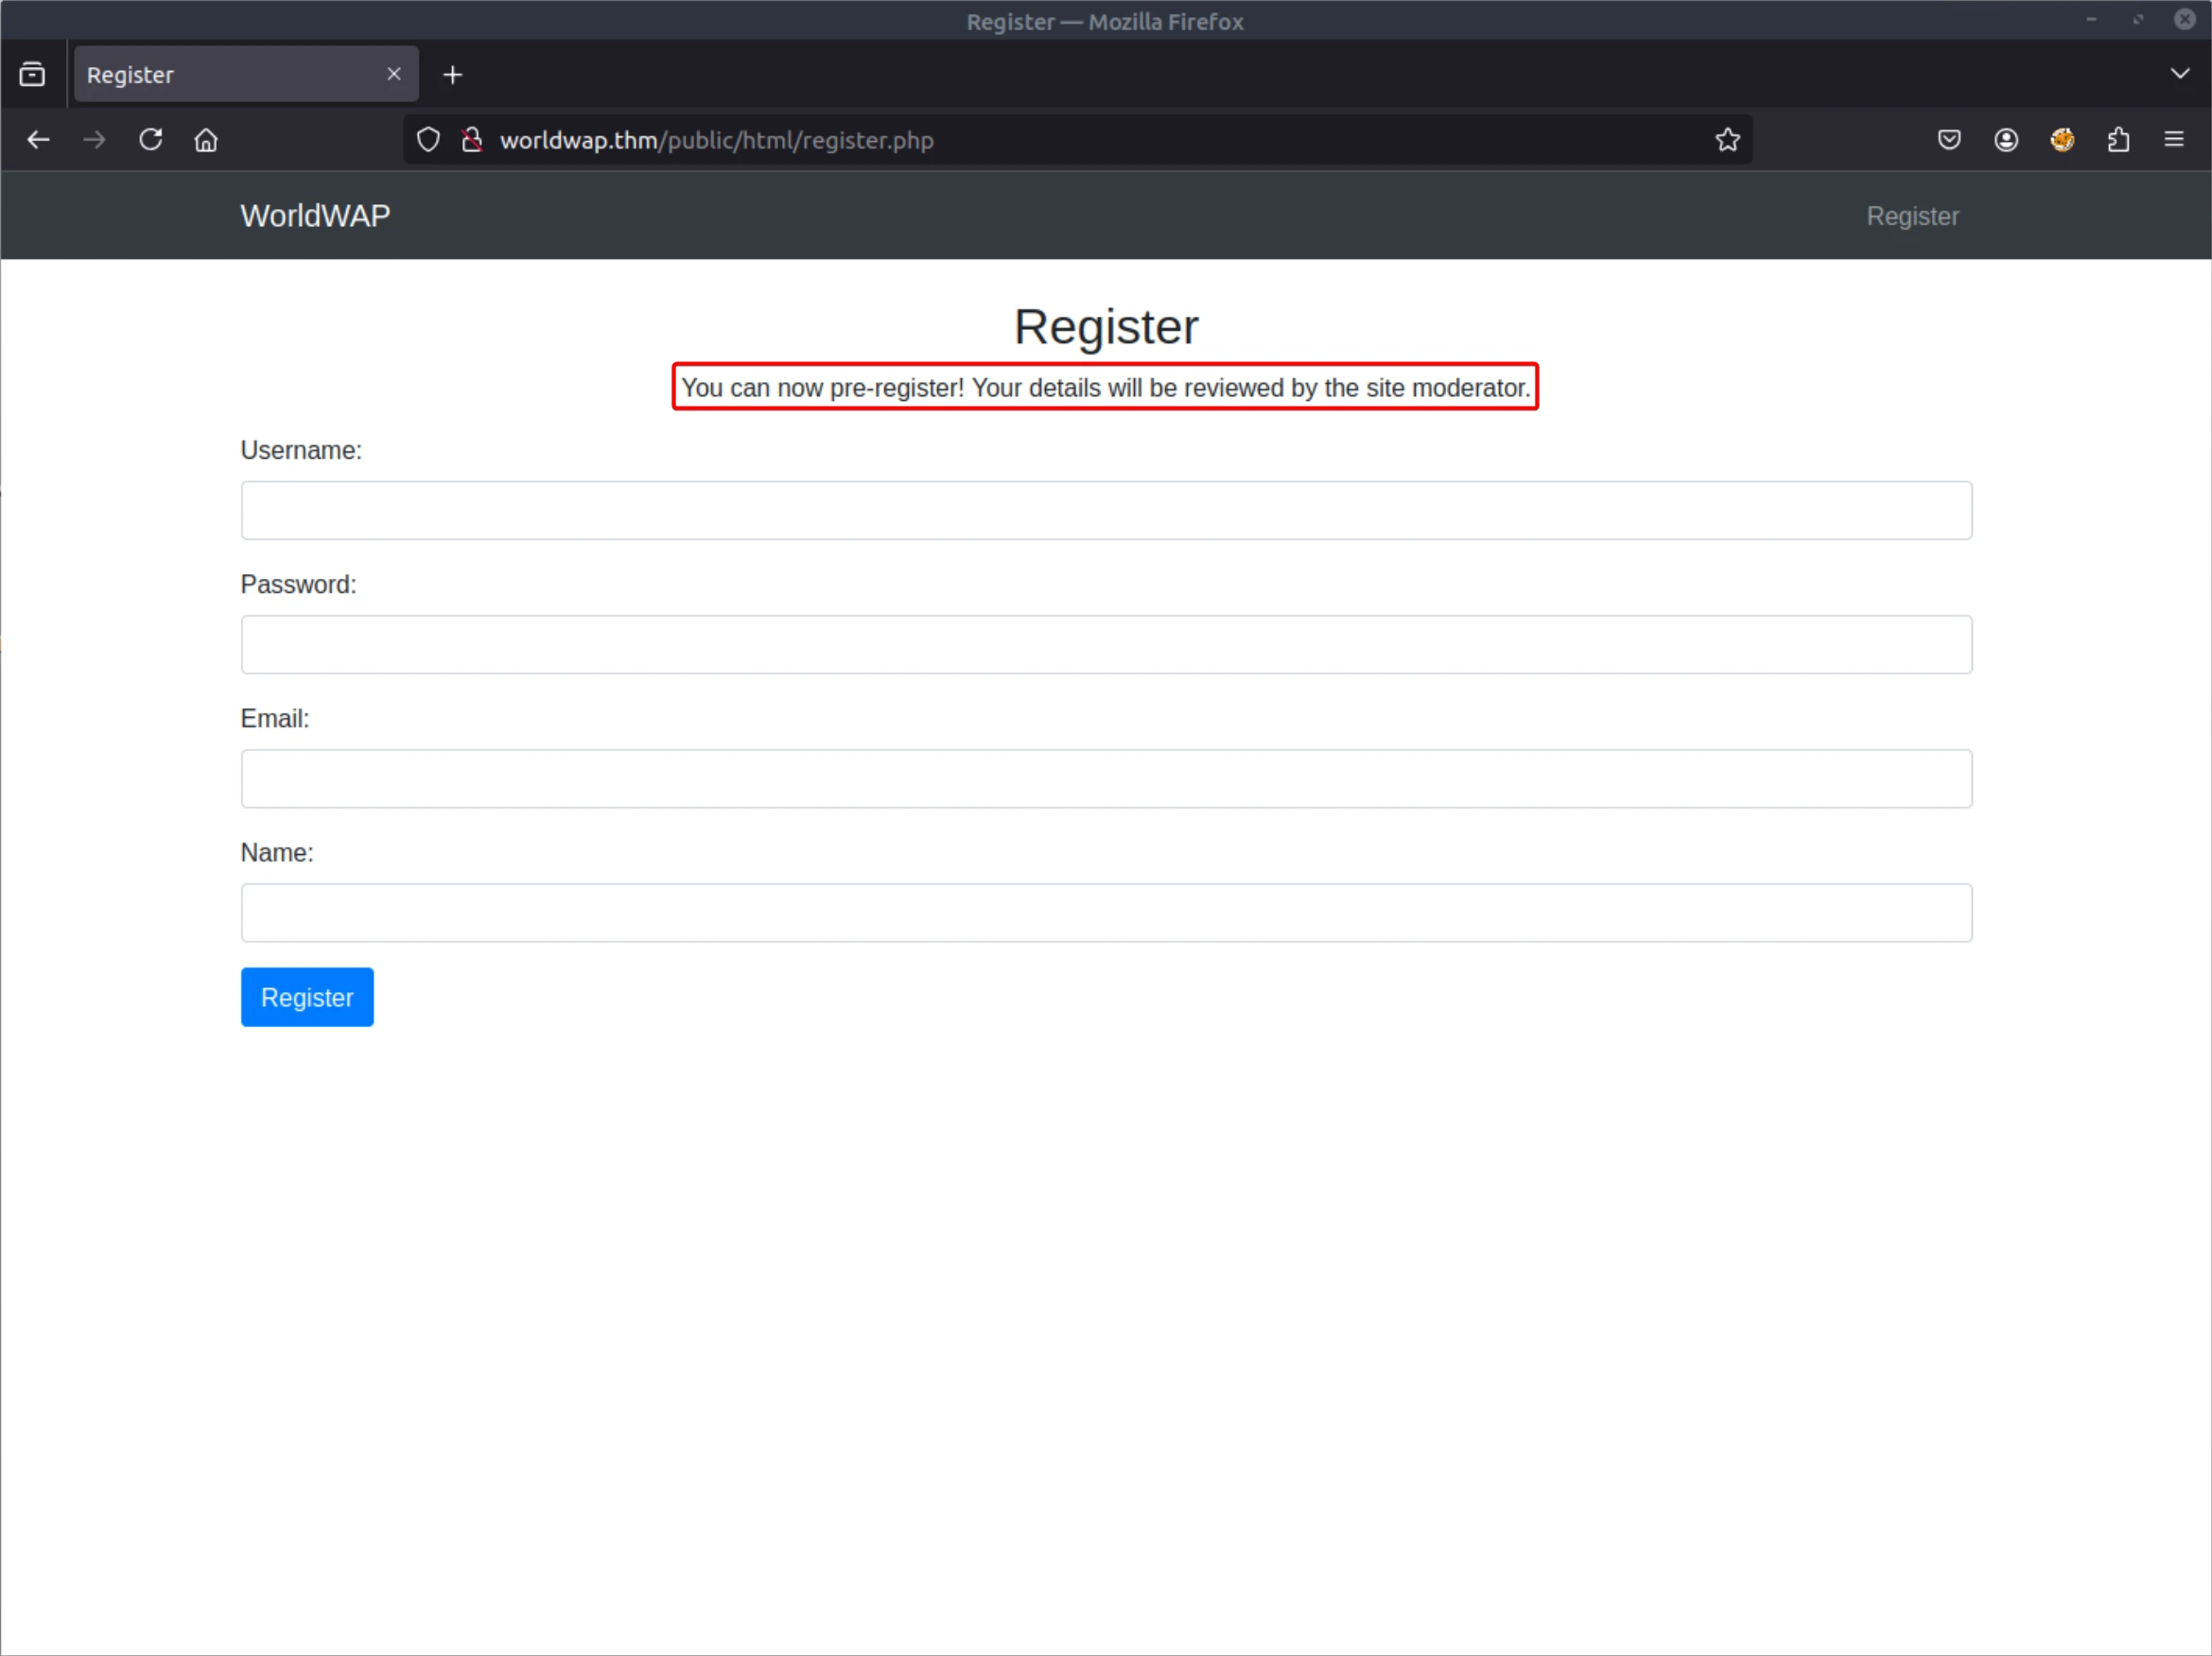
Task: Open the Firefox hamburger menu
Action: coord(2174,140)
